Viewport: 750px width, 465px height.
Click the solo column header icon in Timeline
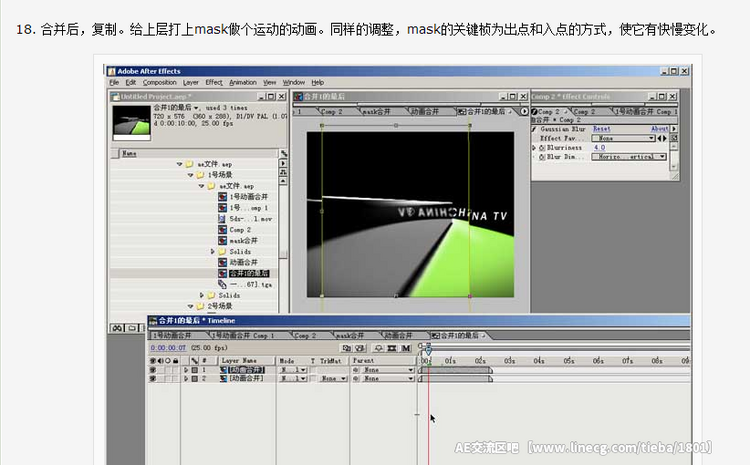tap(168, 361)
